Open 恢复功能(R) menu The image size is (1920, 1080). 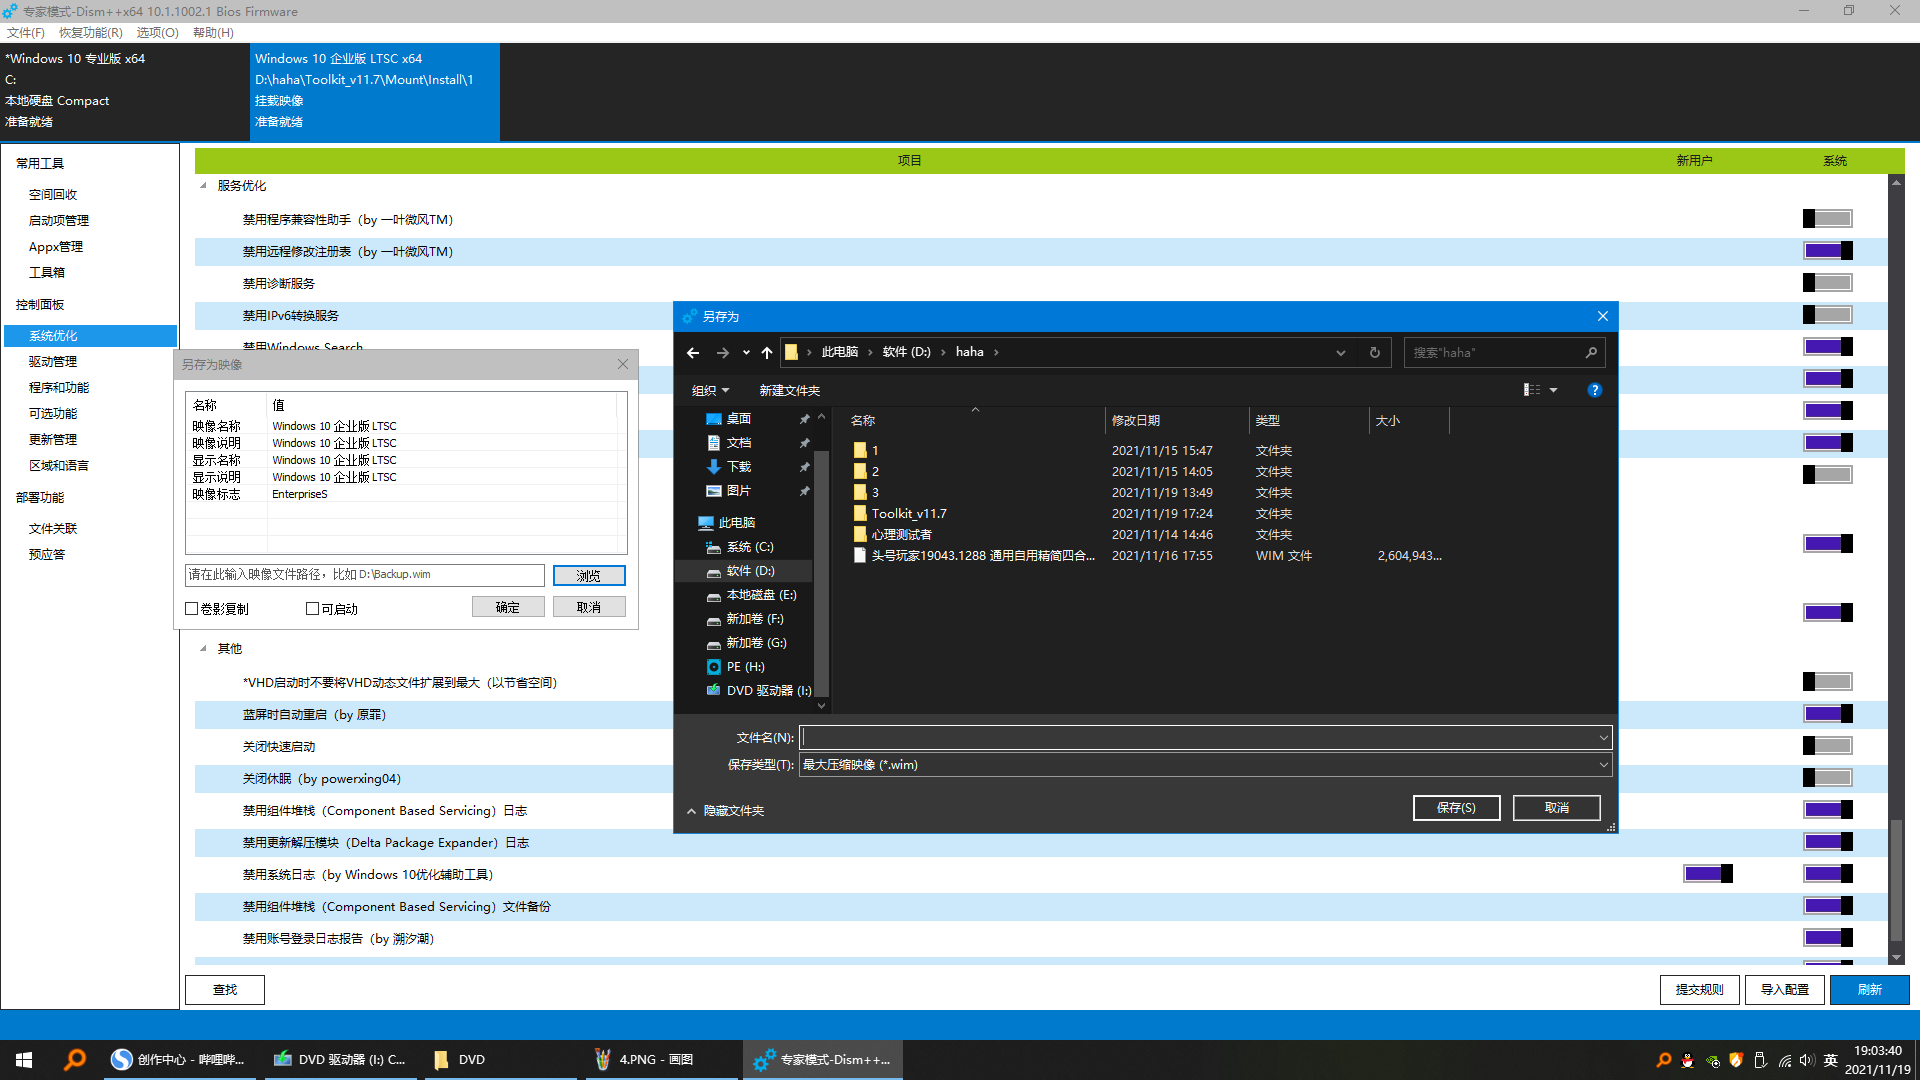(90, 33)
